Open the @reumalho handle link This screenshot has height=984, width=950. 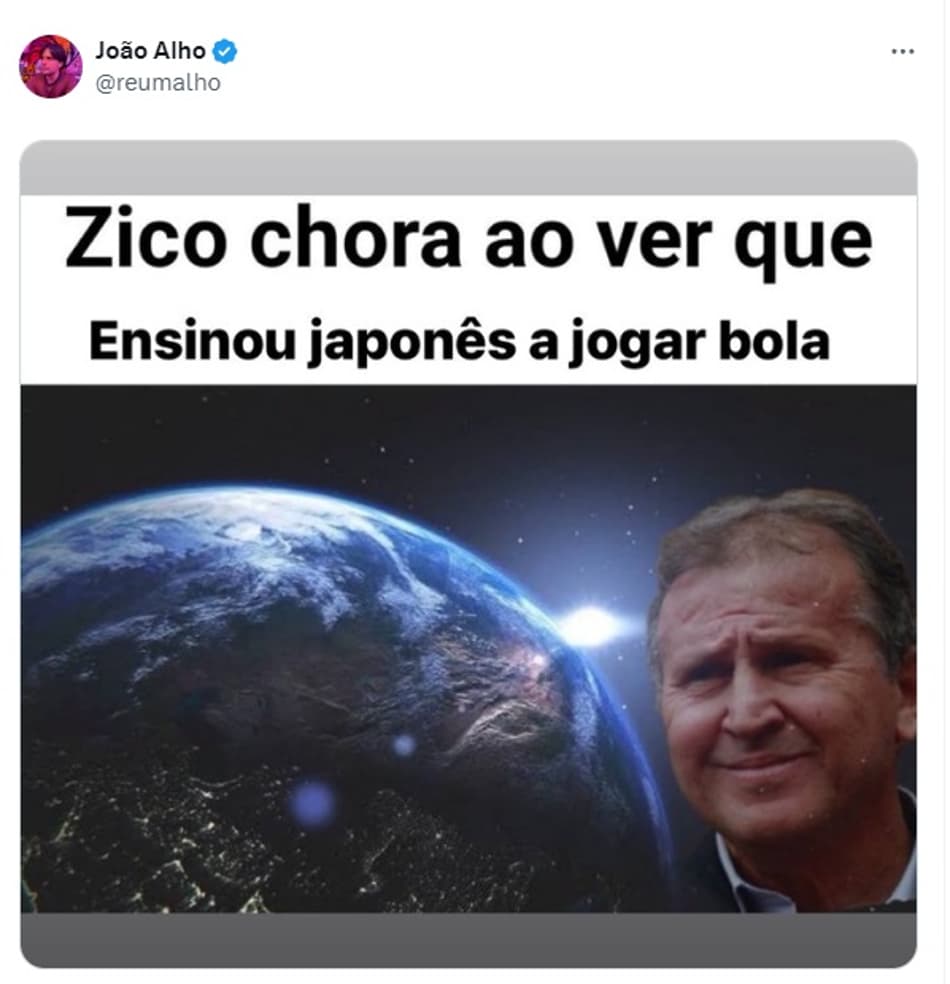[158, 83]
